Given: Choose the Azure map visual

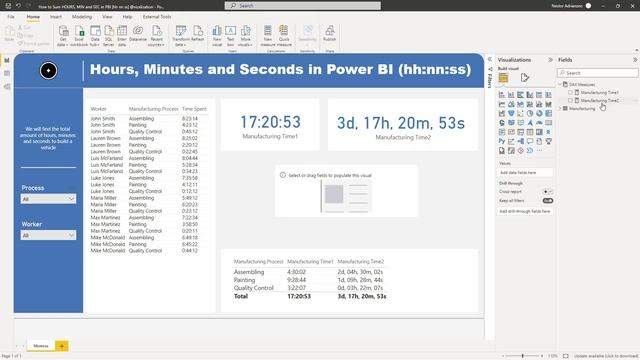Looking at the screenshot, I should pyautogui.click(x=530, y=122).
